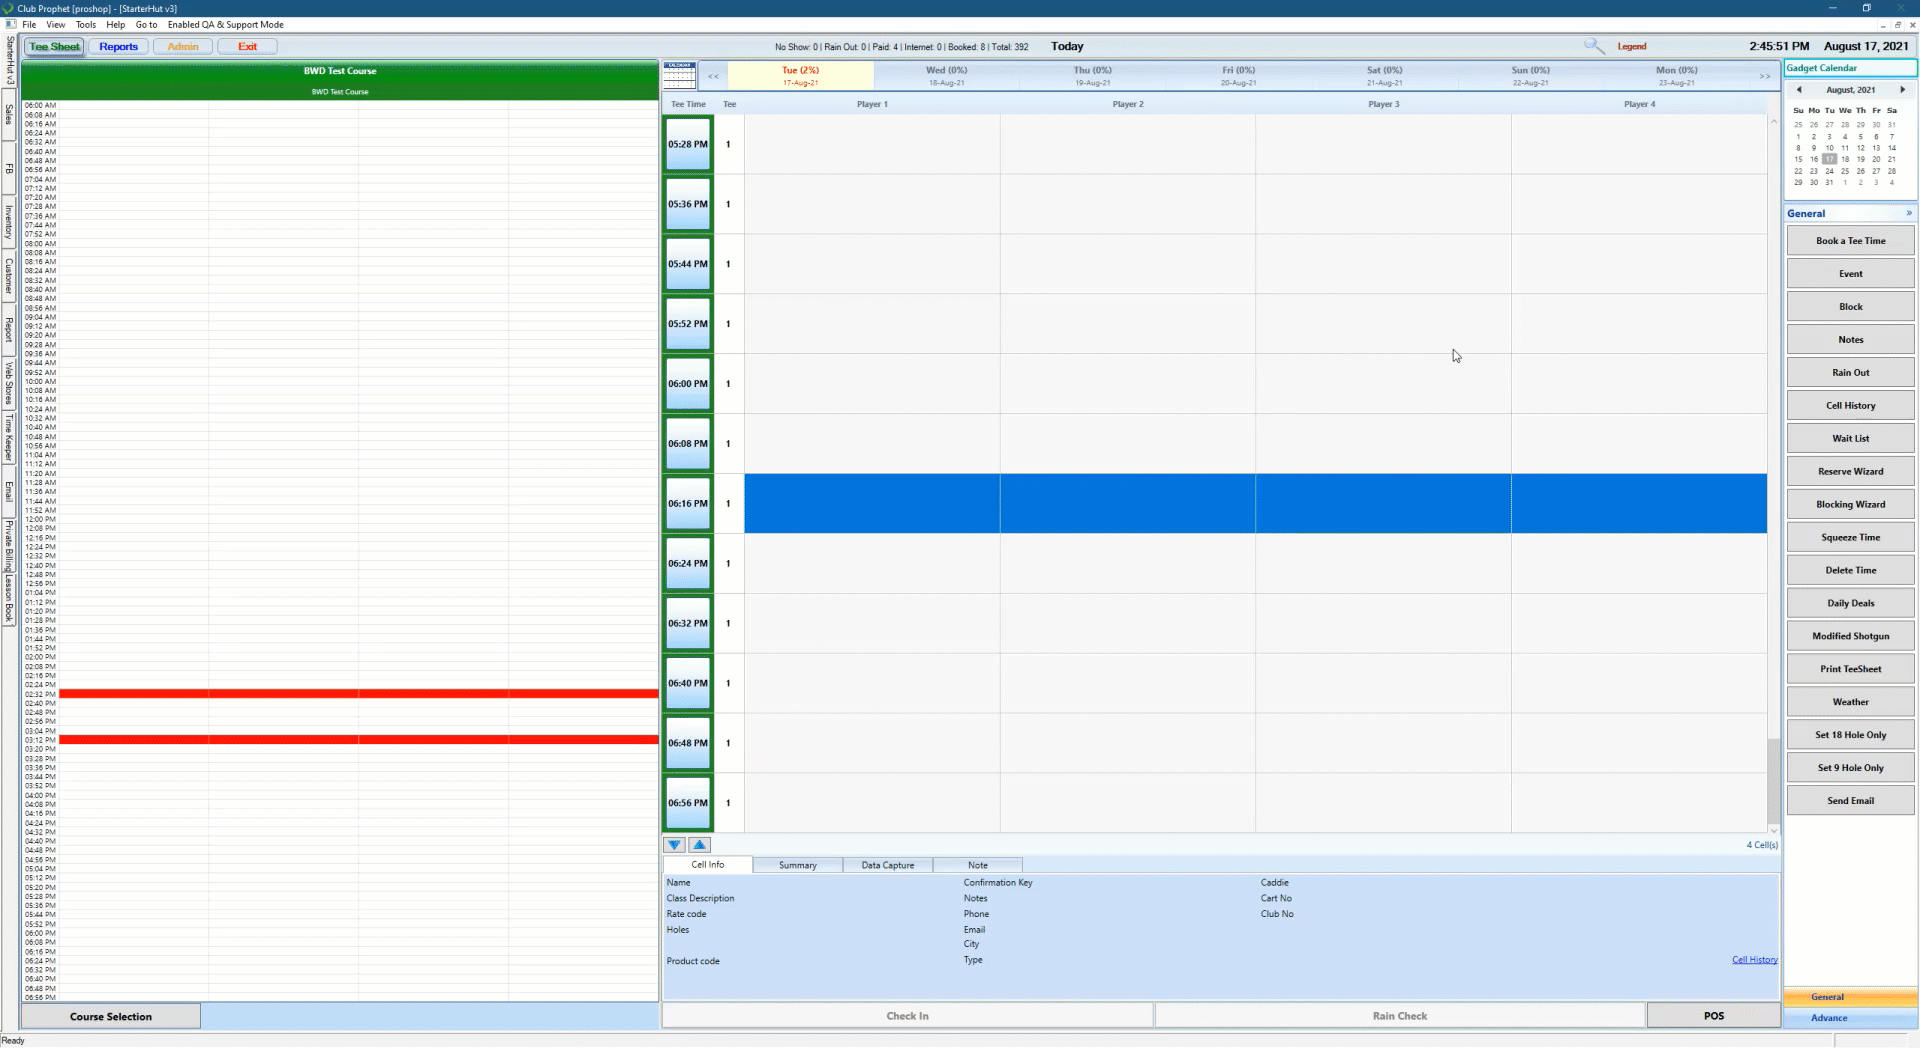Click the red bar at 02:32 PM
The image size is (1920, 1048).
tap(358, 693)
